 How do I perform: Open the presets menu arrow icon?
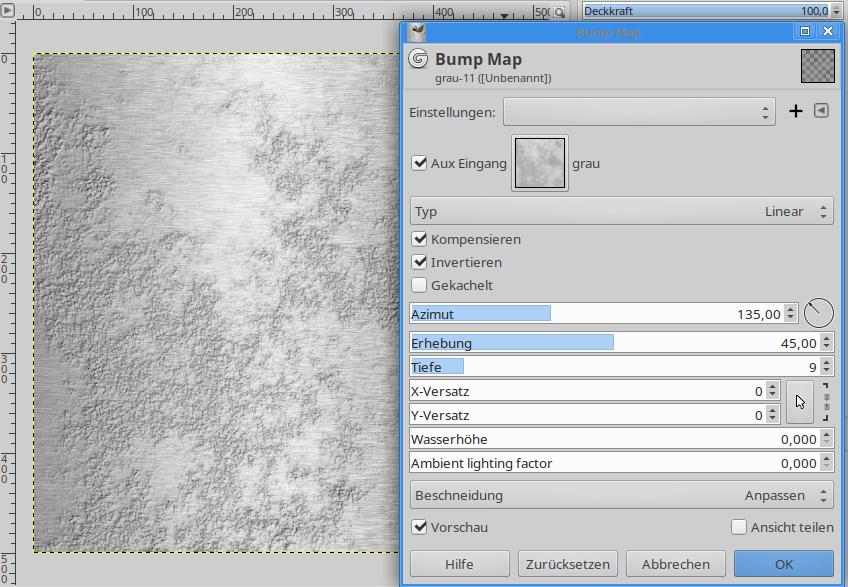821,111
